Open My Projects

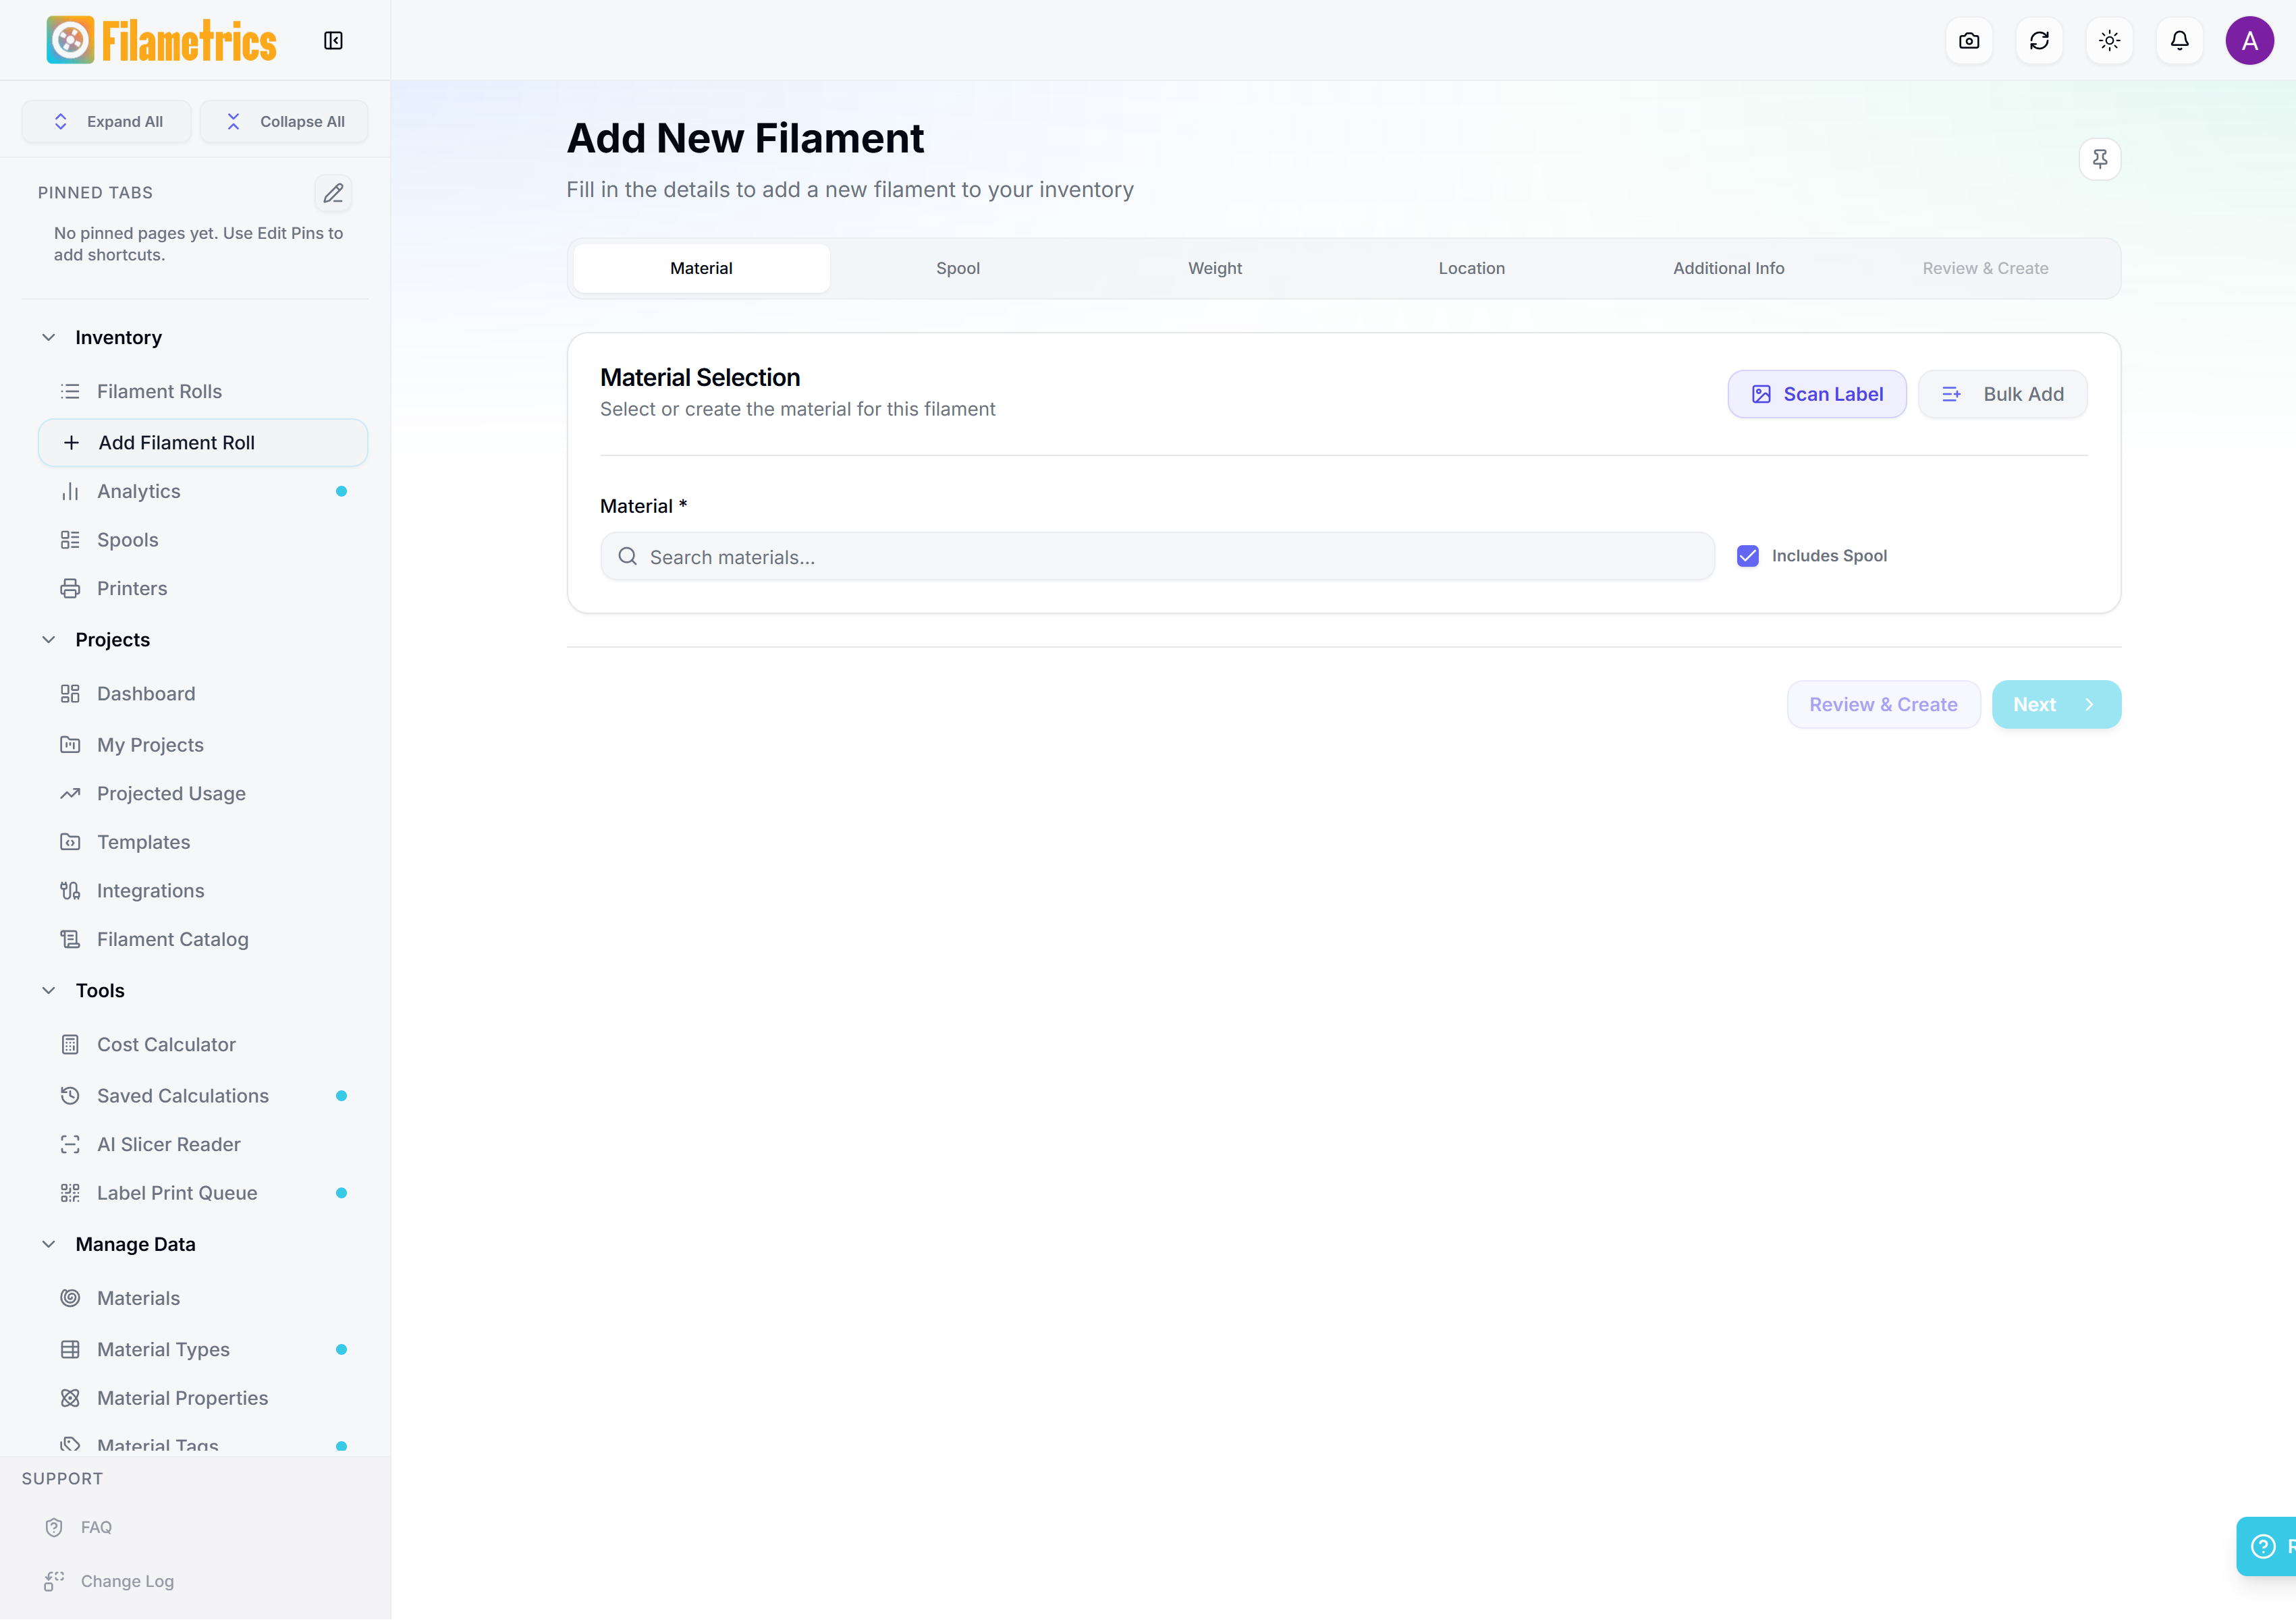pos(203,744)
